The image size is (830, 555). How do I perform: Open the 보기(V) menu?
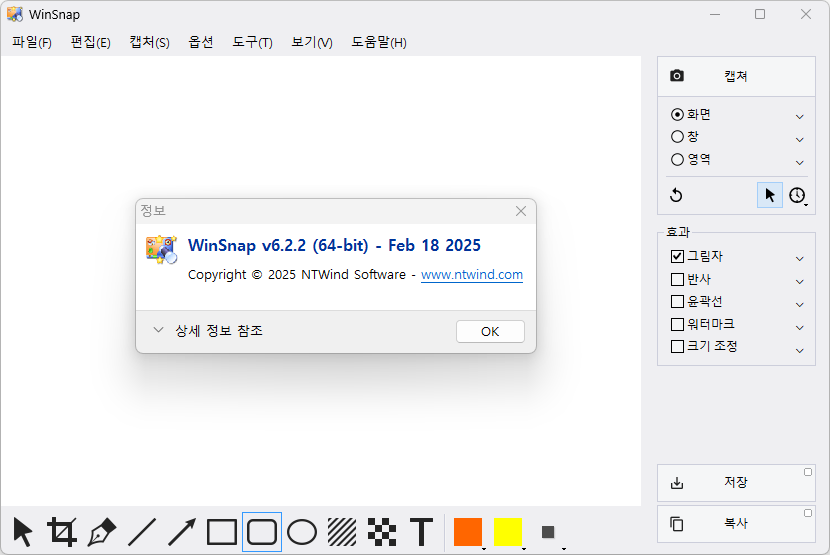click(x=312, y=42)
